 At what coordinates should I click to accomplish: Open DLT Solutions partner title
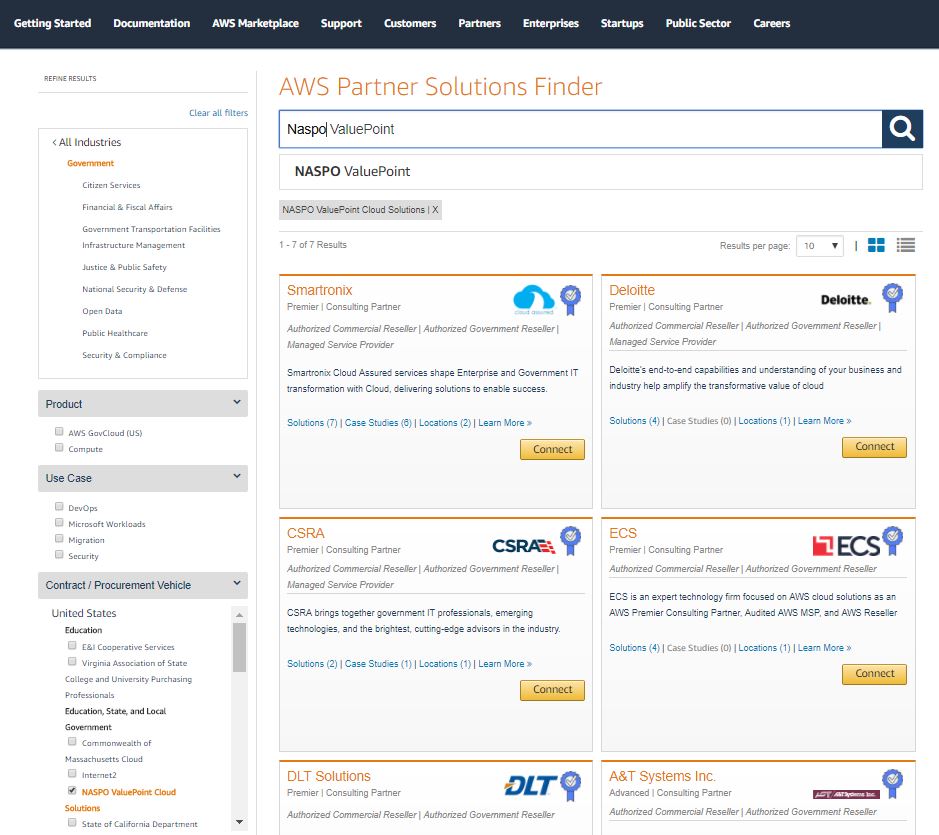coord(329,776)
